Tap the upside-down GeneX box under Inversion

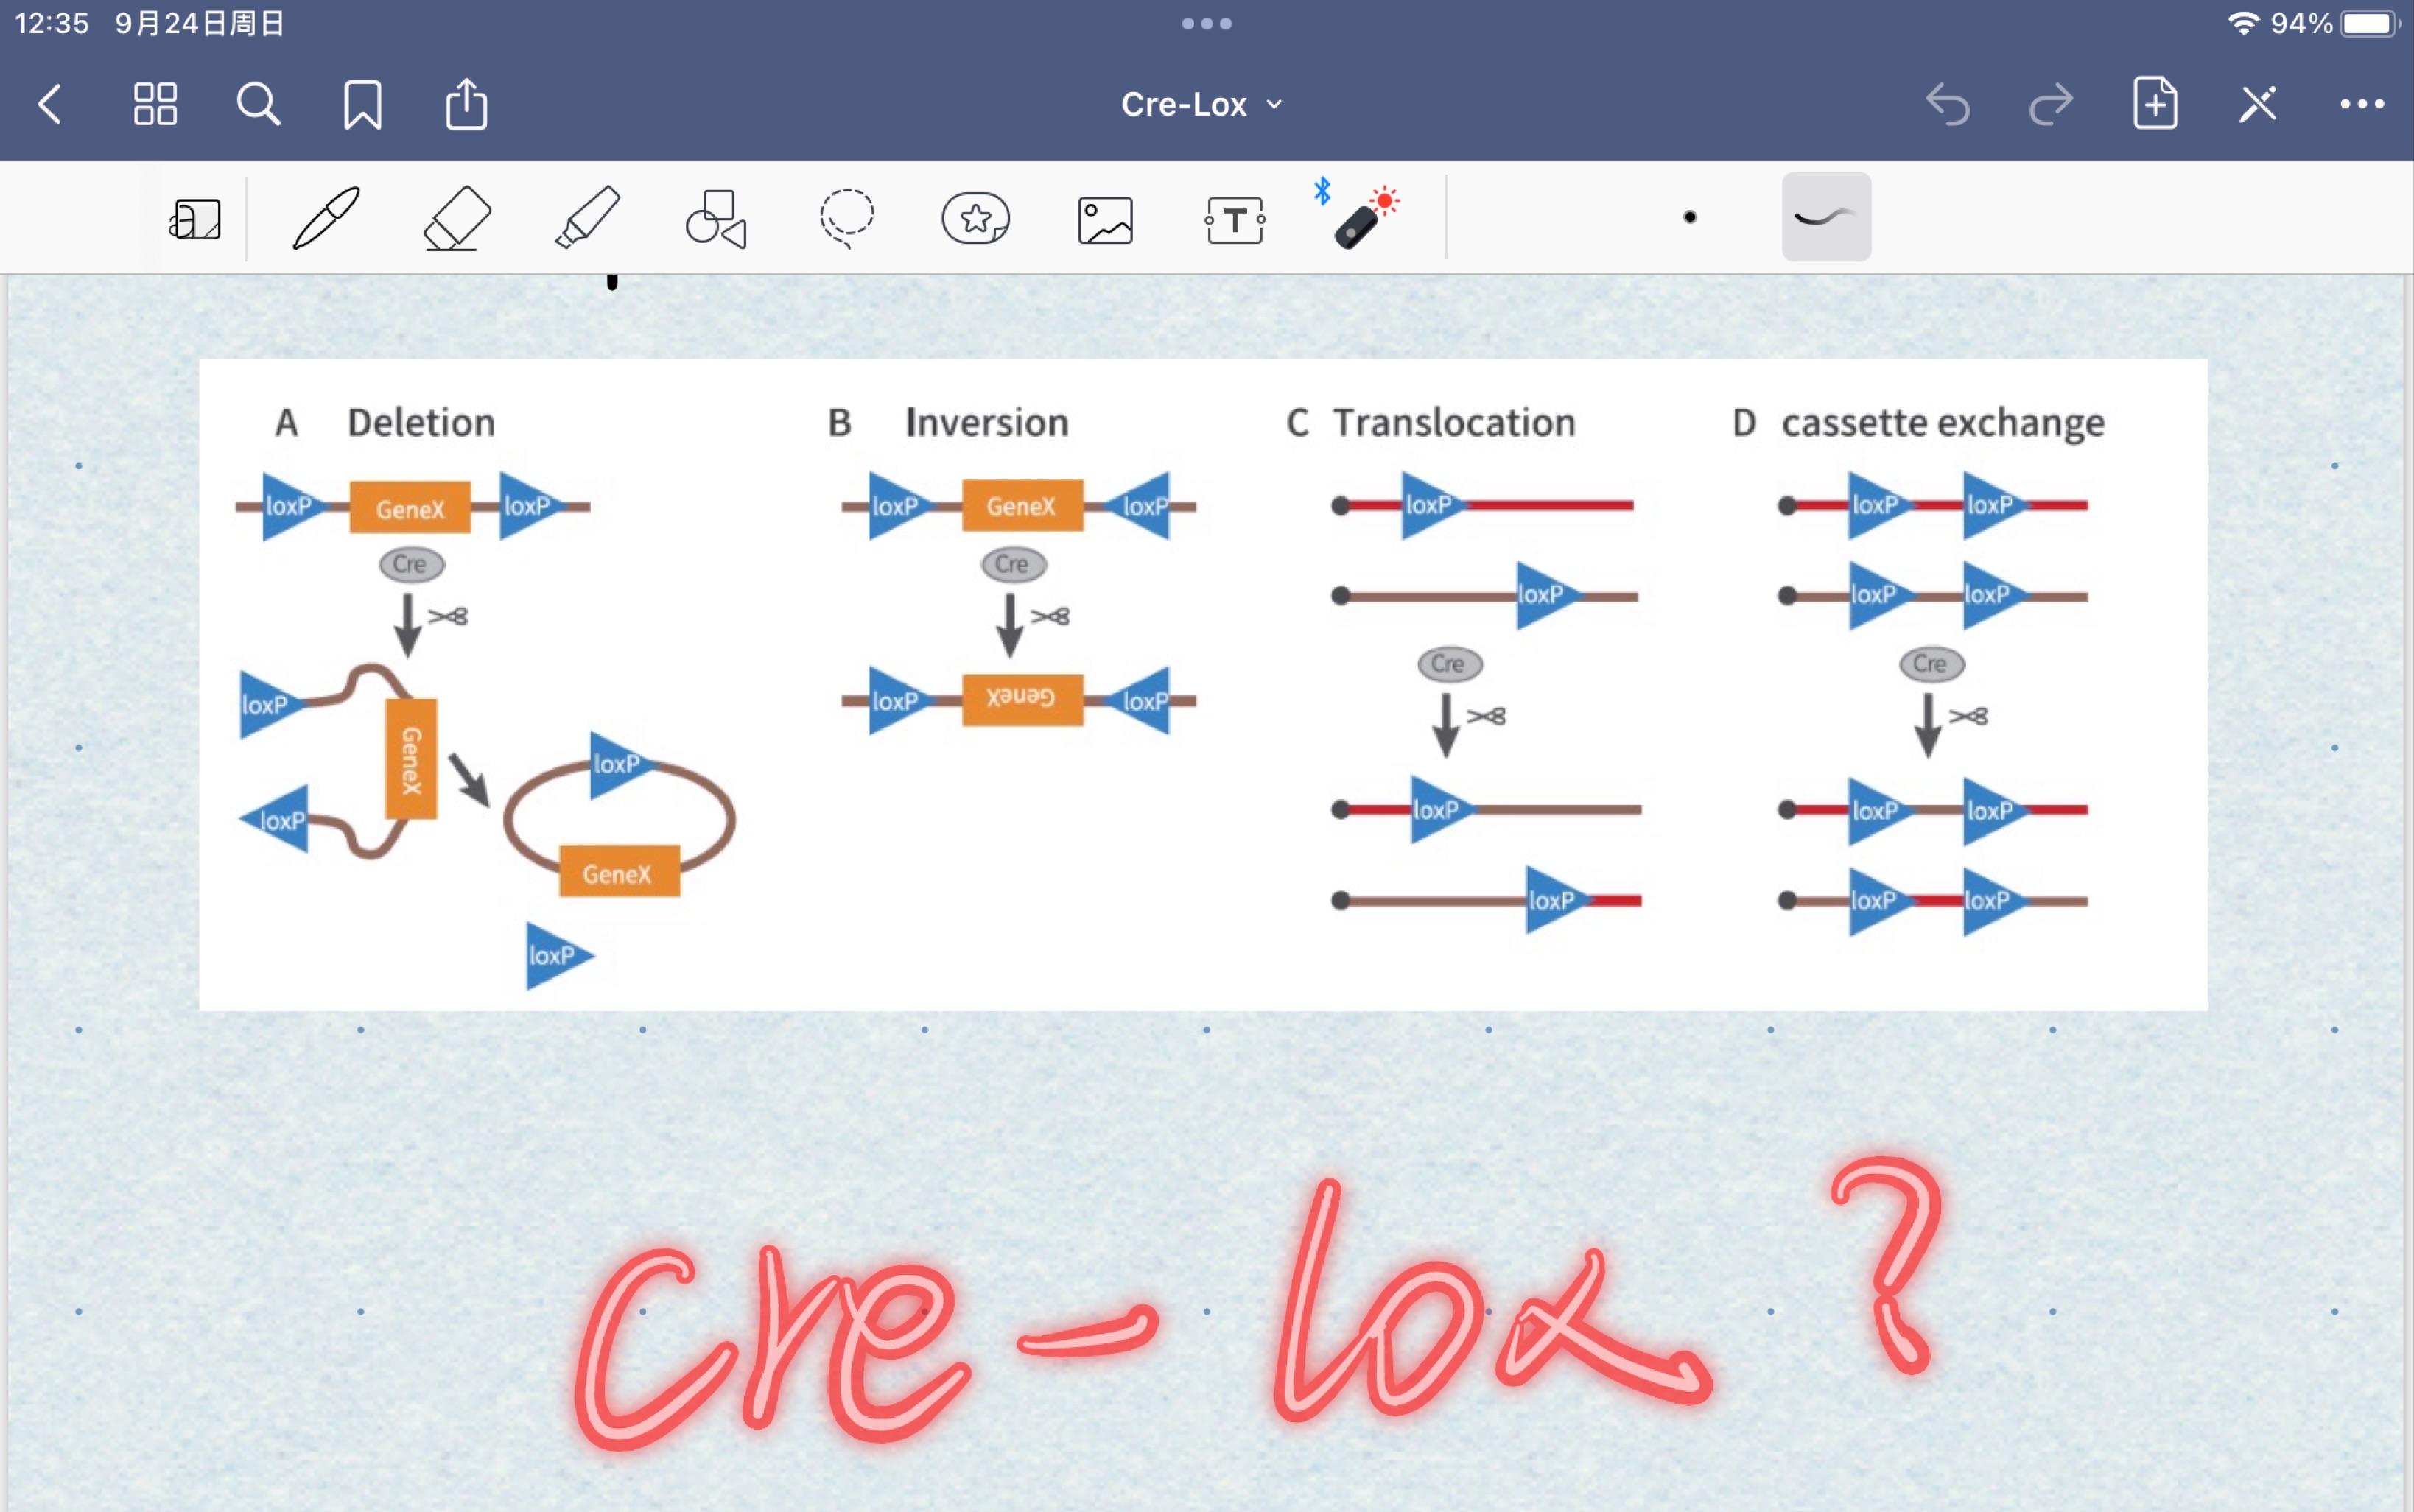click(x=1022, y=699)
